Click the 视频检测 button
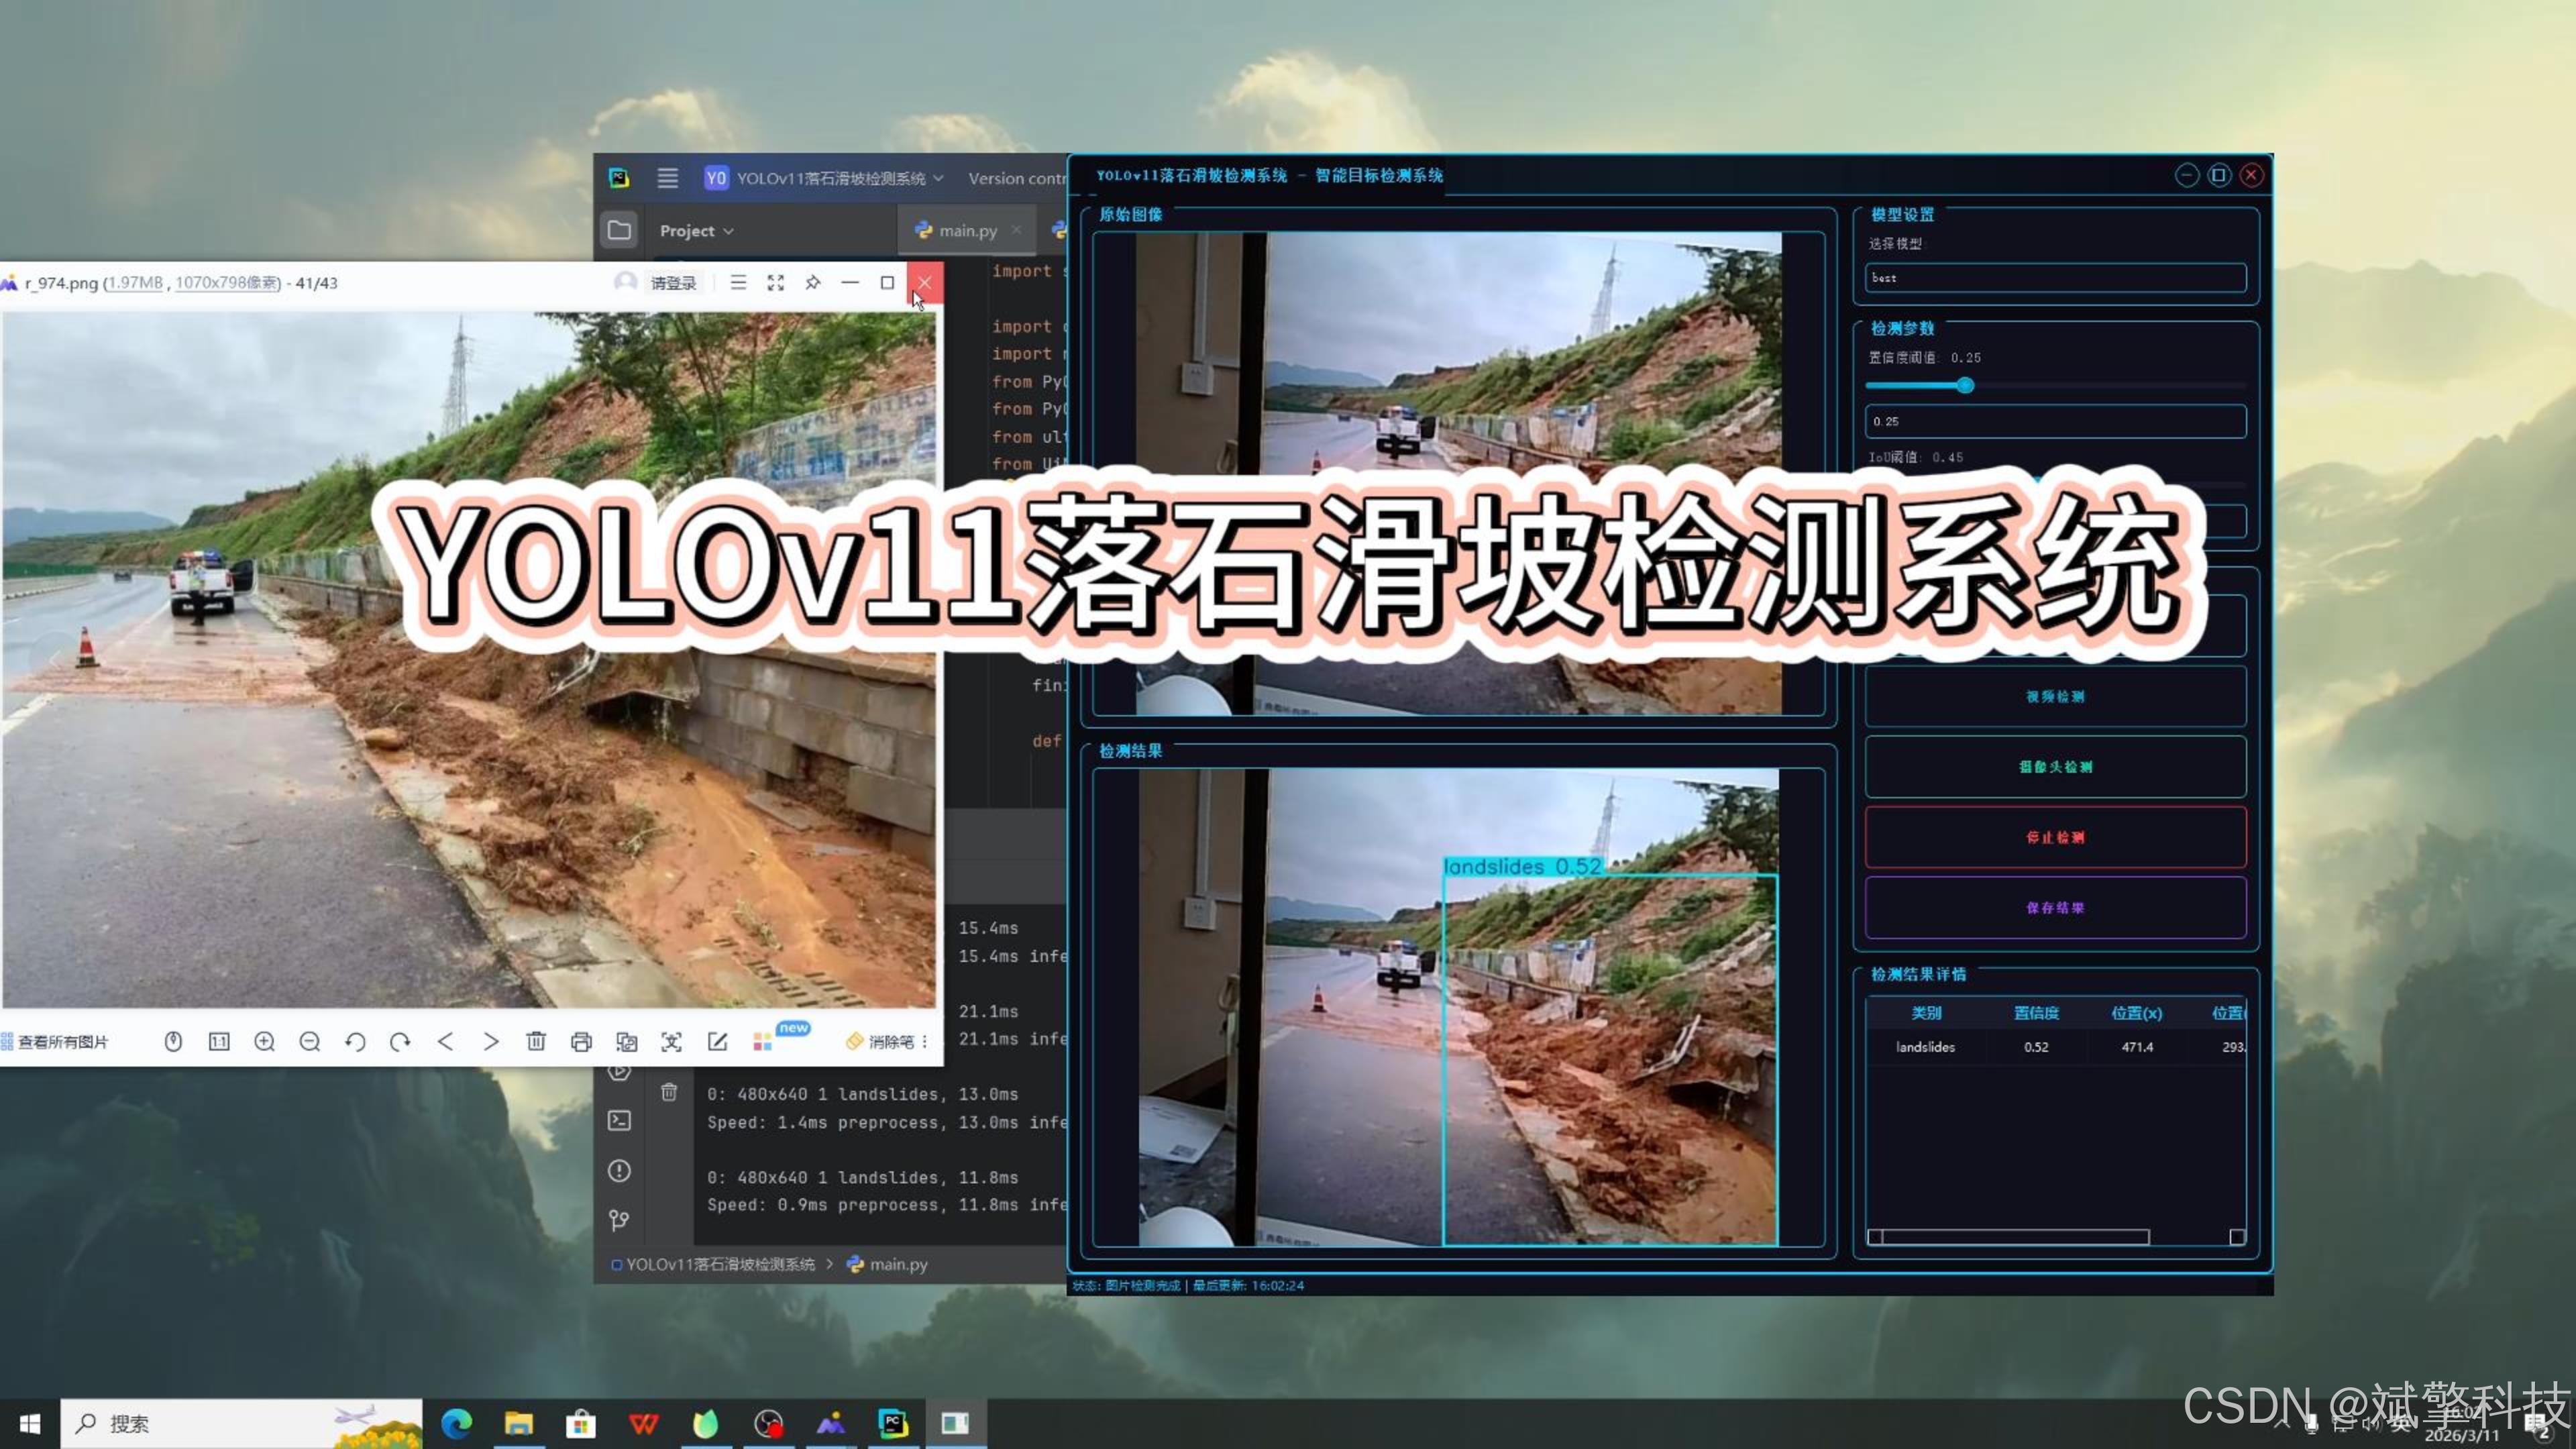Viewport: 2576px width, 1449px height. coord(2054,697)
